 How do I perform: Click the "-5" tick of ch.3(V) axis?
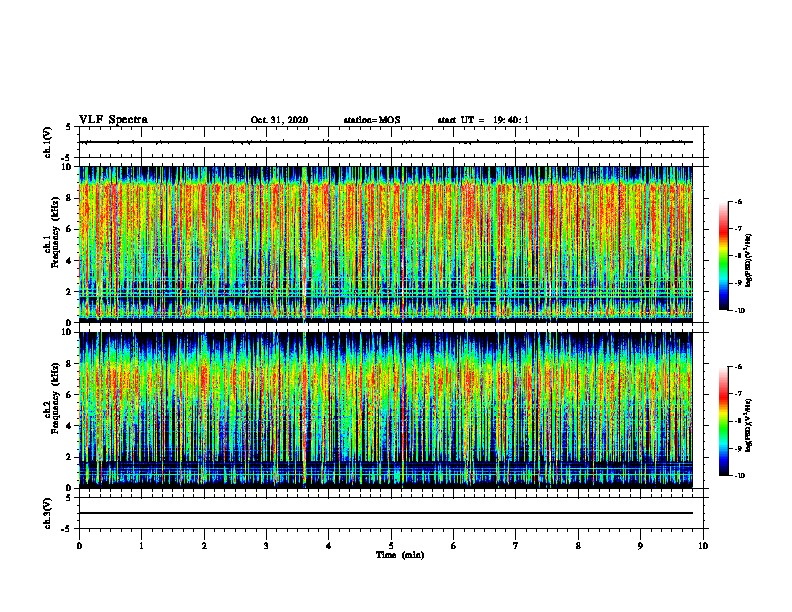pyautogui.click(x=68, y=529)
